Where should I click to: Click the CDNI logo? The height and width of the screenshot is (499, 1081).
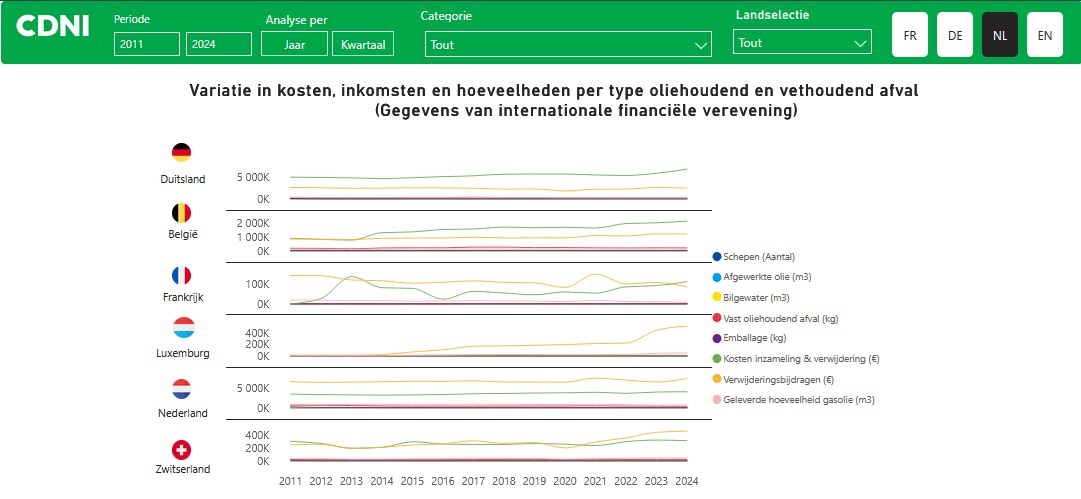[x=53, y=27]
